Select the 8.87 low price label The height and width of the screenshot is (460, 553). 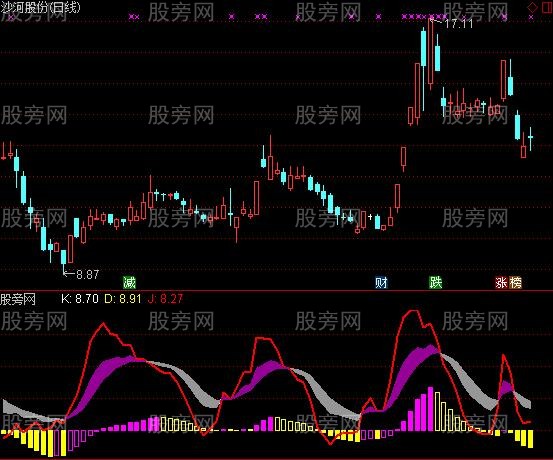click(87, 274)
